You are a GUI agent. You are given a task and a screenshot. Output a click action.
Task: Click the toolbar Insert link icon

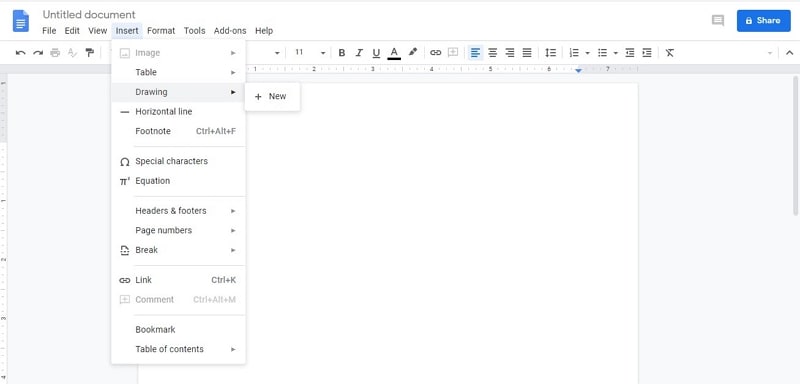pyautogui.click(x=435, y=53)
